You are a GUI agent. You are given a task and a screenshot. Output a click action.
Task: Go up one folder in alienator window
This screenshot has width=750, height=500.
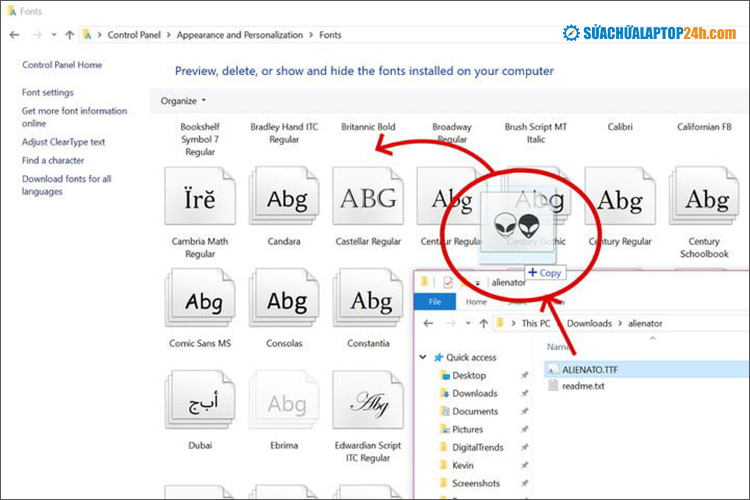pyautogui.click(x=484, y=323)
